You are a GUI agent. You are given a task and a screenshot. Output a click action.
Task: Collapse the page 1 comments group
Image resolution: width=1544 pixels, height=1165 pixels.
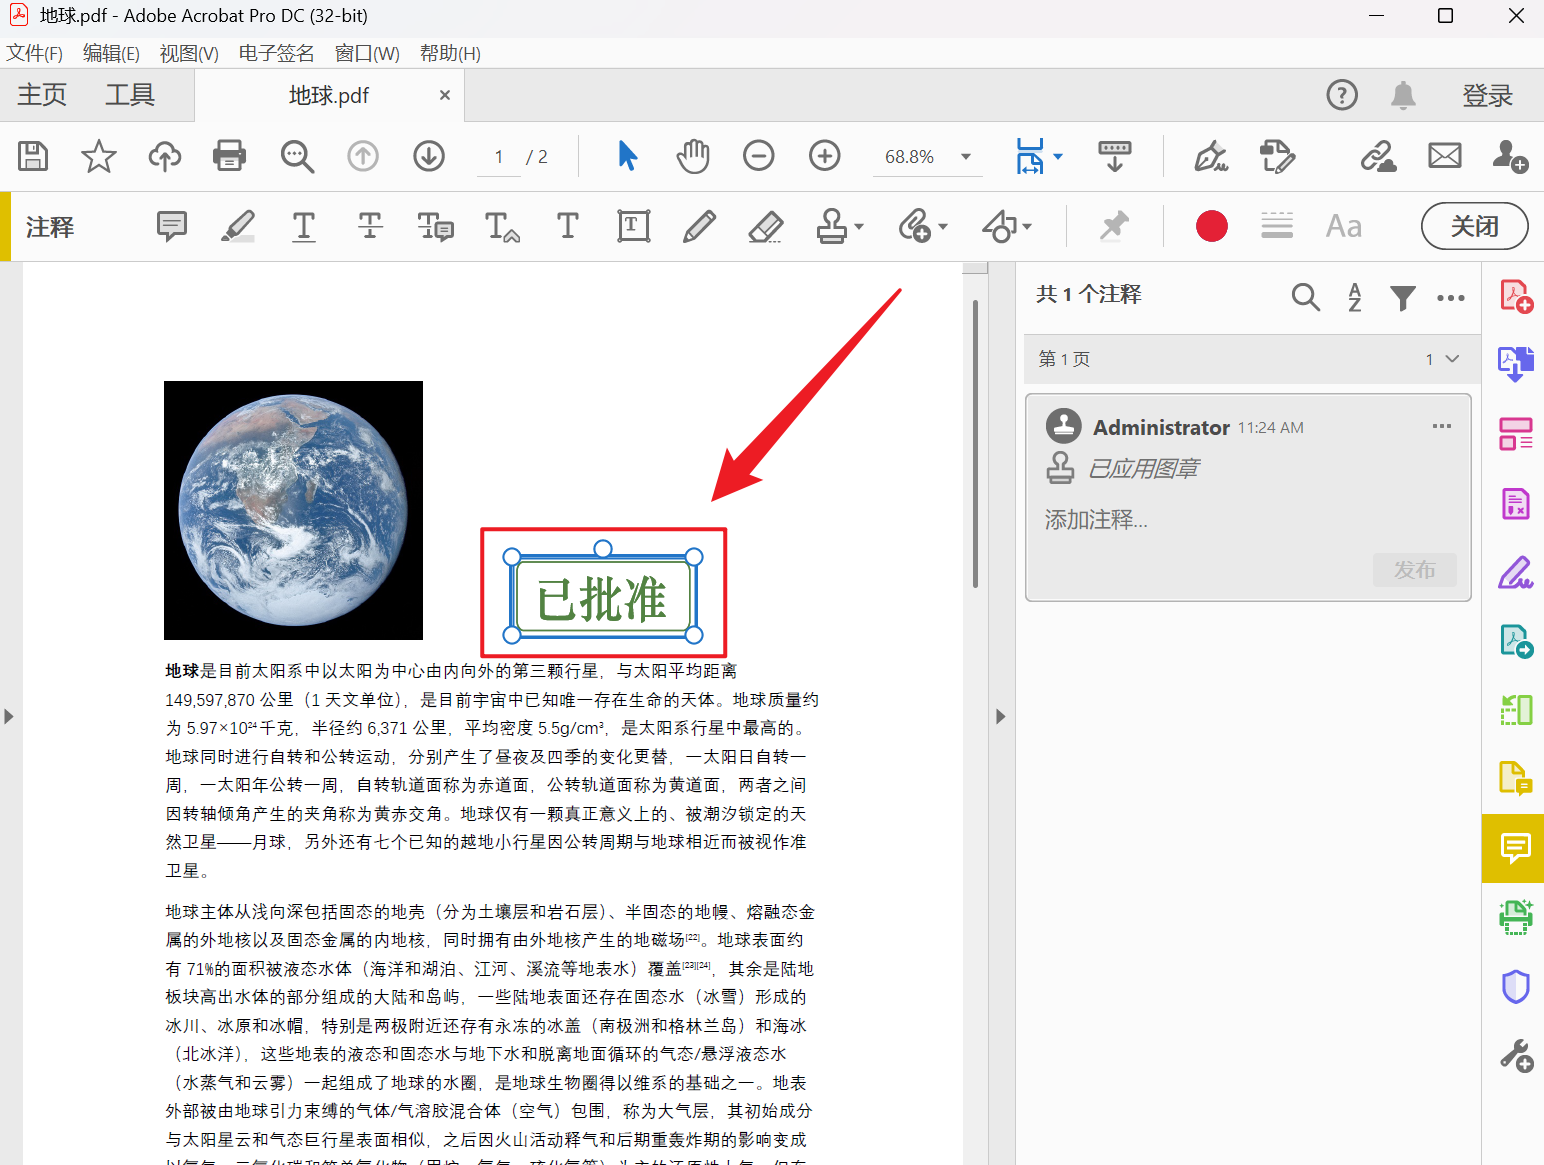tap(1452, 359)
